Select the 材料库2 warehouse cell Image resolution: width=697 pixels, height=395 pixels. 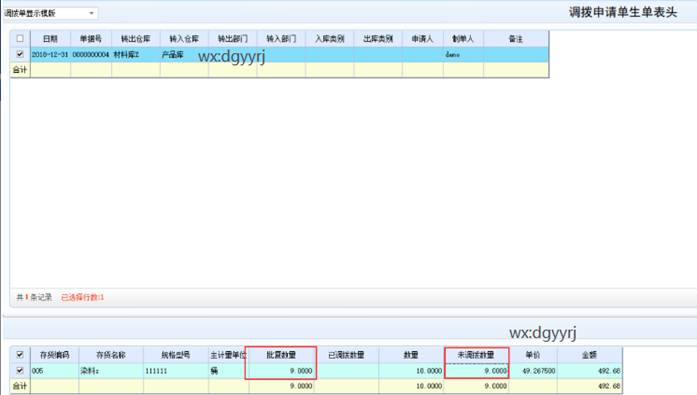[136, 55]
